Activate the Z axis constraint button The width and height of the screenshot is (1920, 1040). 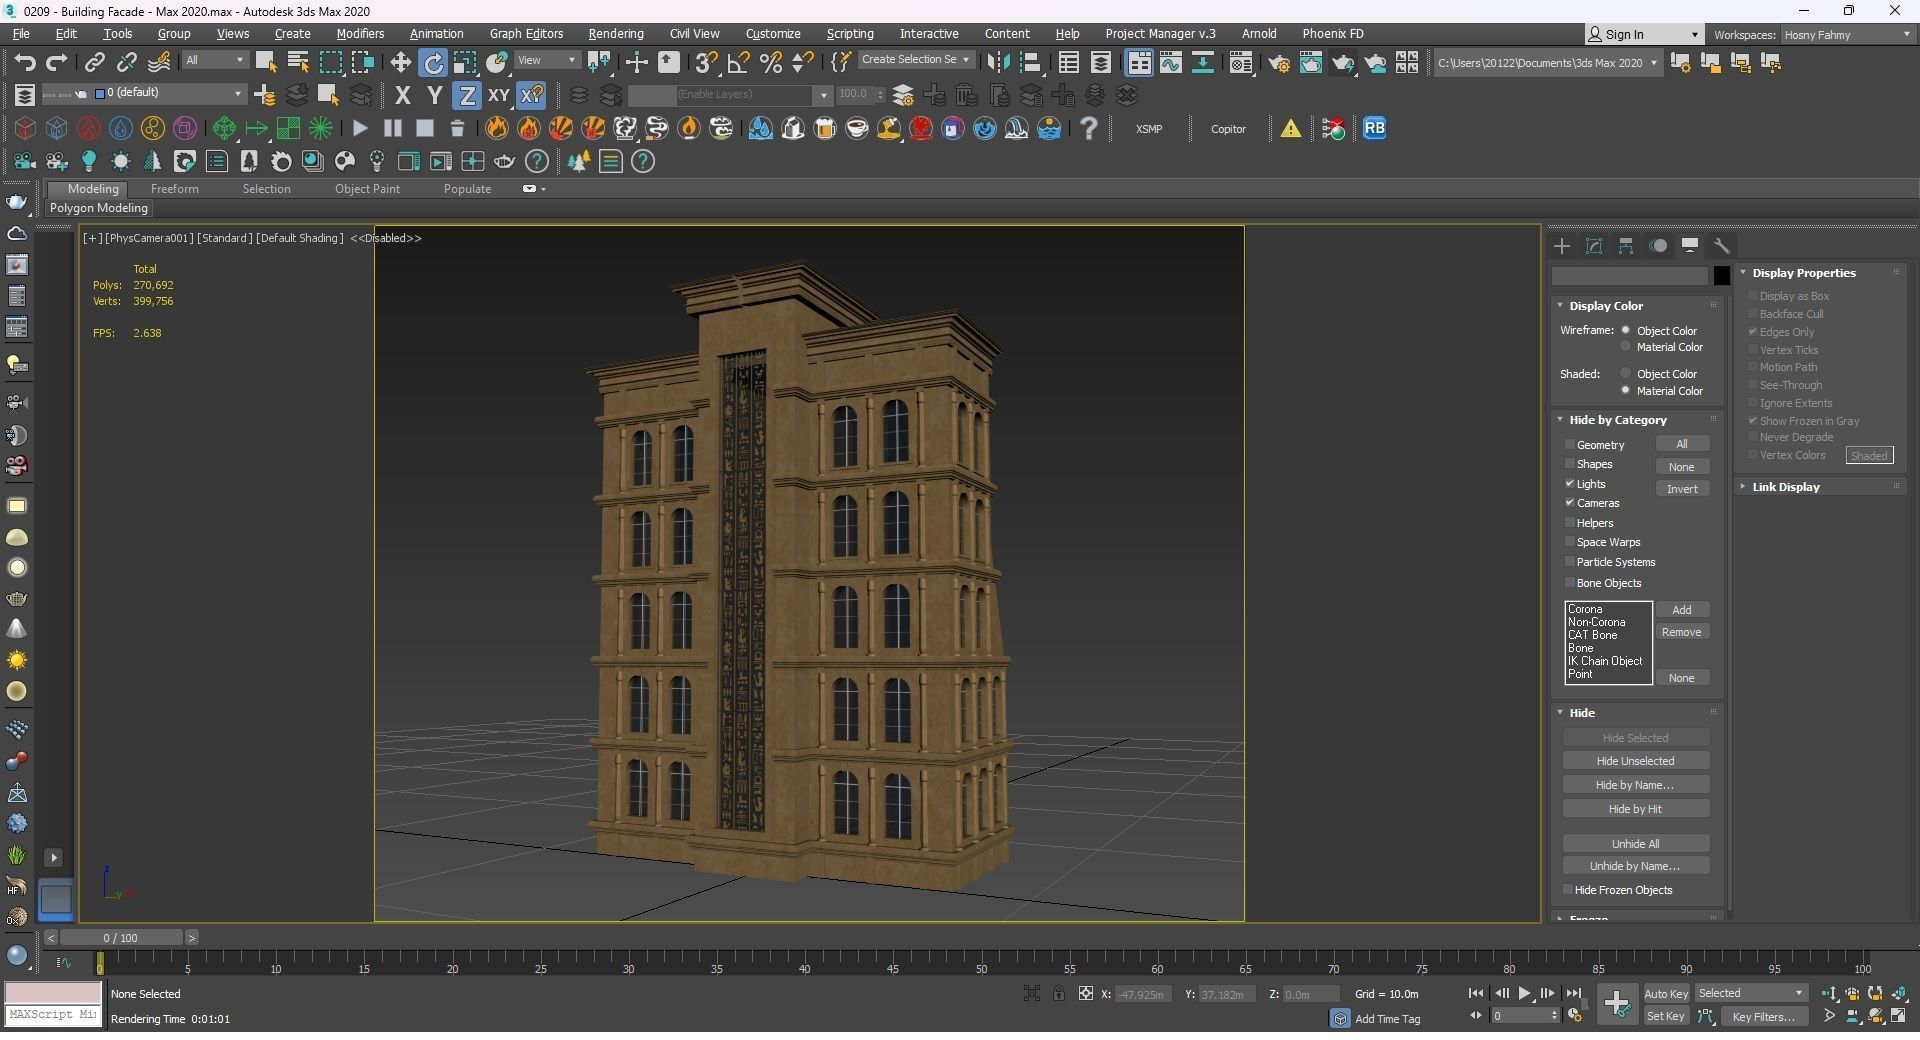(467, 95)
